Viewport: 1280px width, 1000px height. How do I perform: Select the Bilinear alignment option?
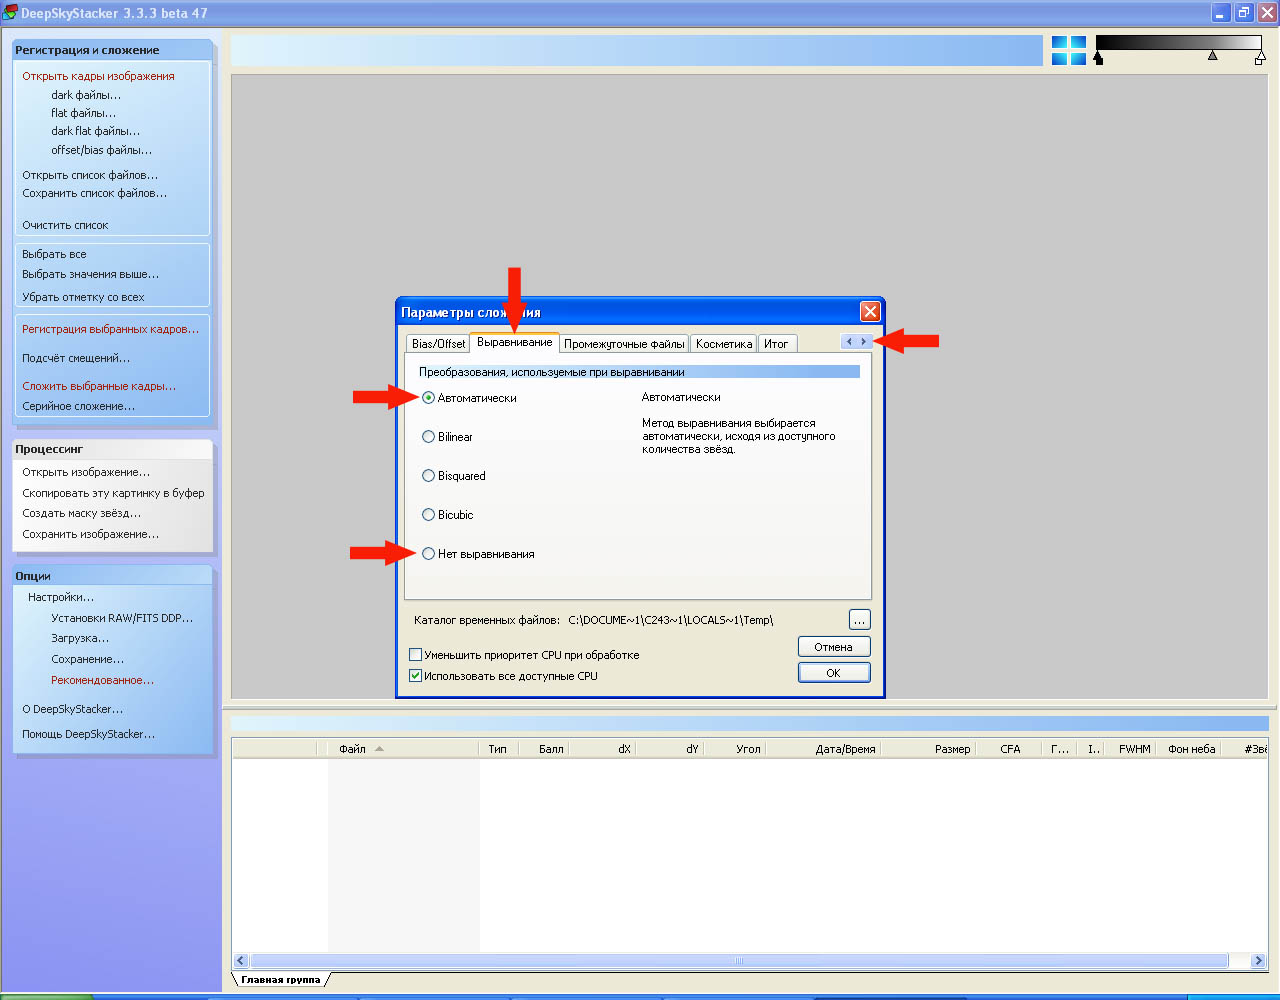(x=429, y=437)
